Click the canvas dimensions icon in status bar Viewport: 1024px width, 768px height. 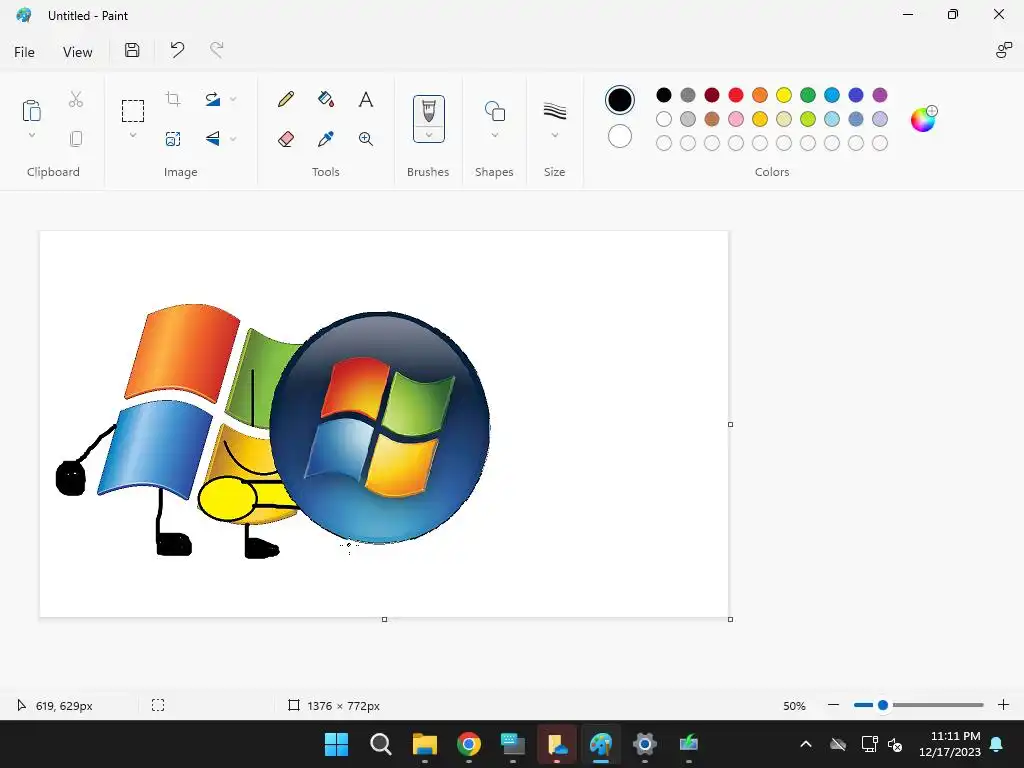294,705
